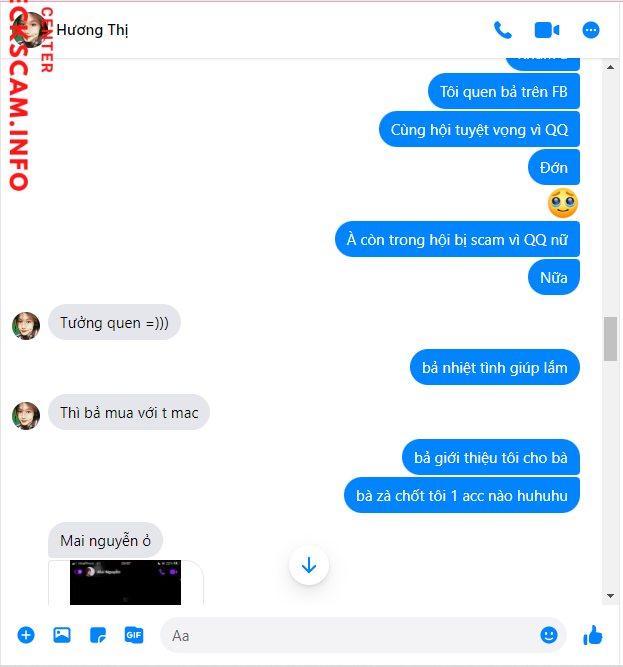This screenshot has width=623, height=667.
Task: Start a video call
Action: click(x=547, y=30)
